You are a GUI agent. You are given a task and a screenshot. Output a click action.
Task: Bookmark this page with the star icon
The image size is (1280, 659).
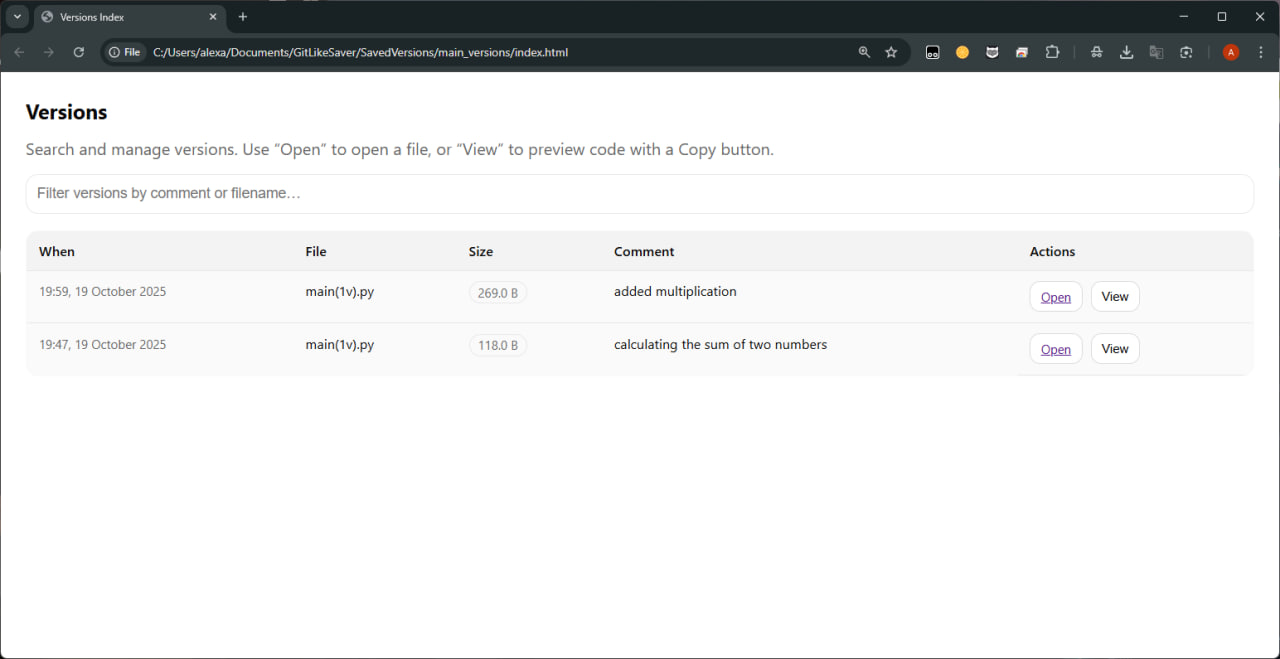click(x=891, y=52)
